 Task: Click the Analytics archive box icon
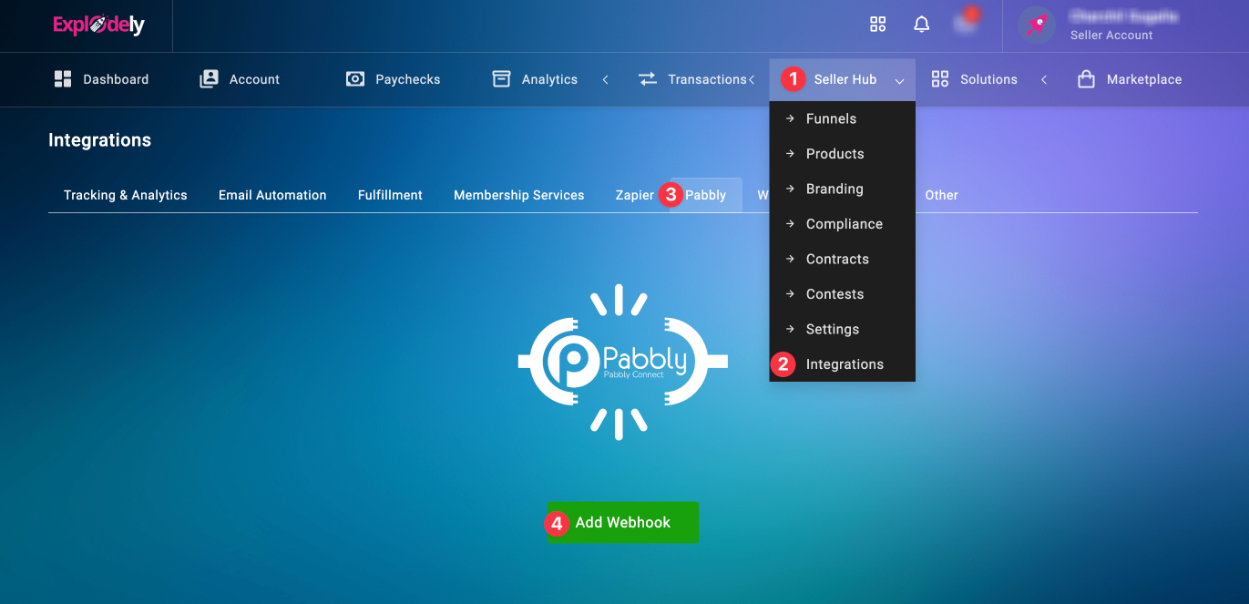(502, 79)
